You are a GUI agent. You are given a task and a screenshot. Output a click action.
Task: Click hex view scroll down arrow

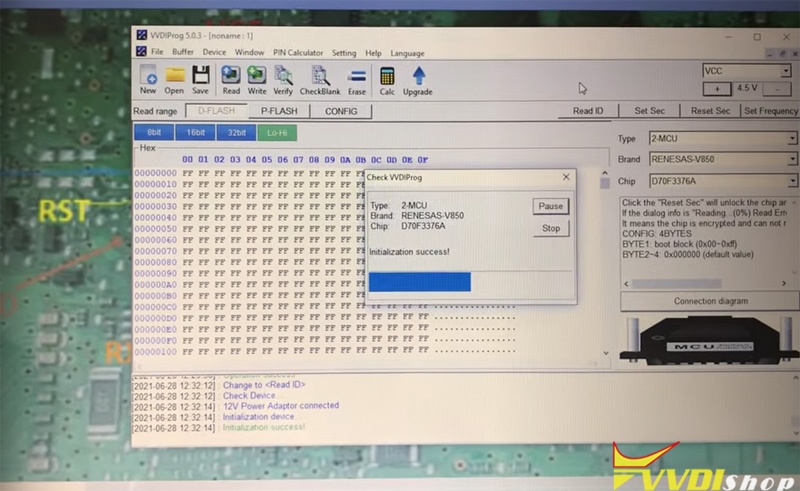pos(606,353)
